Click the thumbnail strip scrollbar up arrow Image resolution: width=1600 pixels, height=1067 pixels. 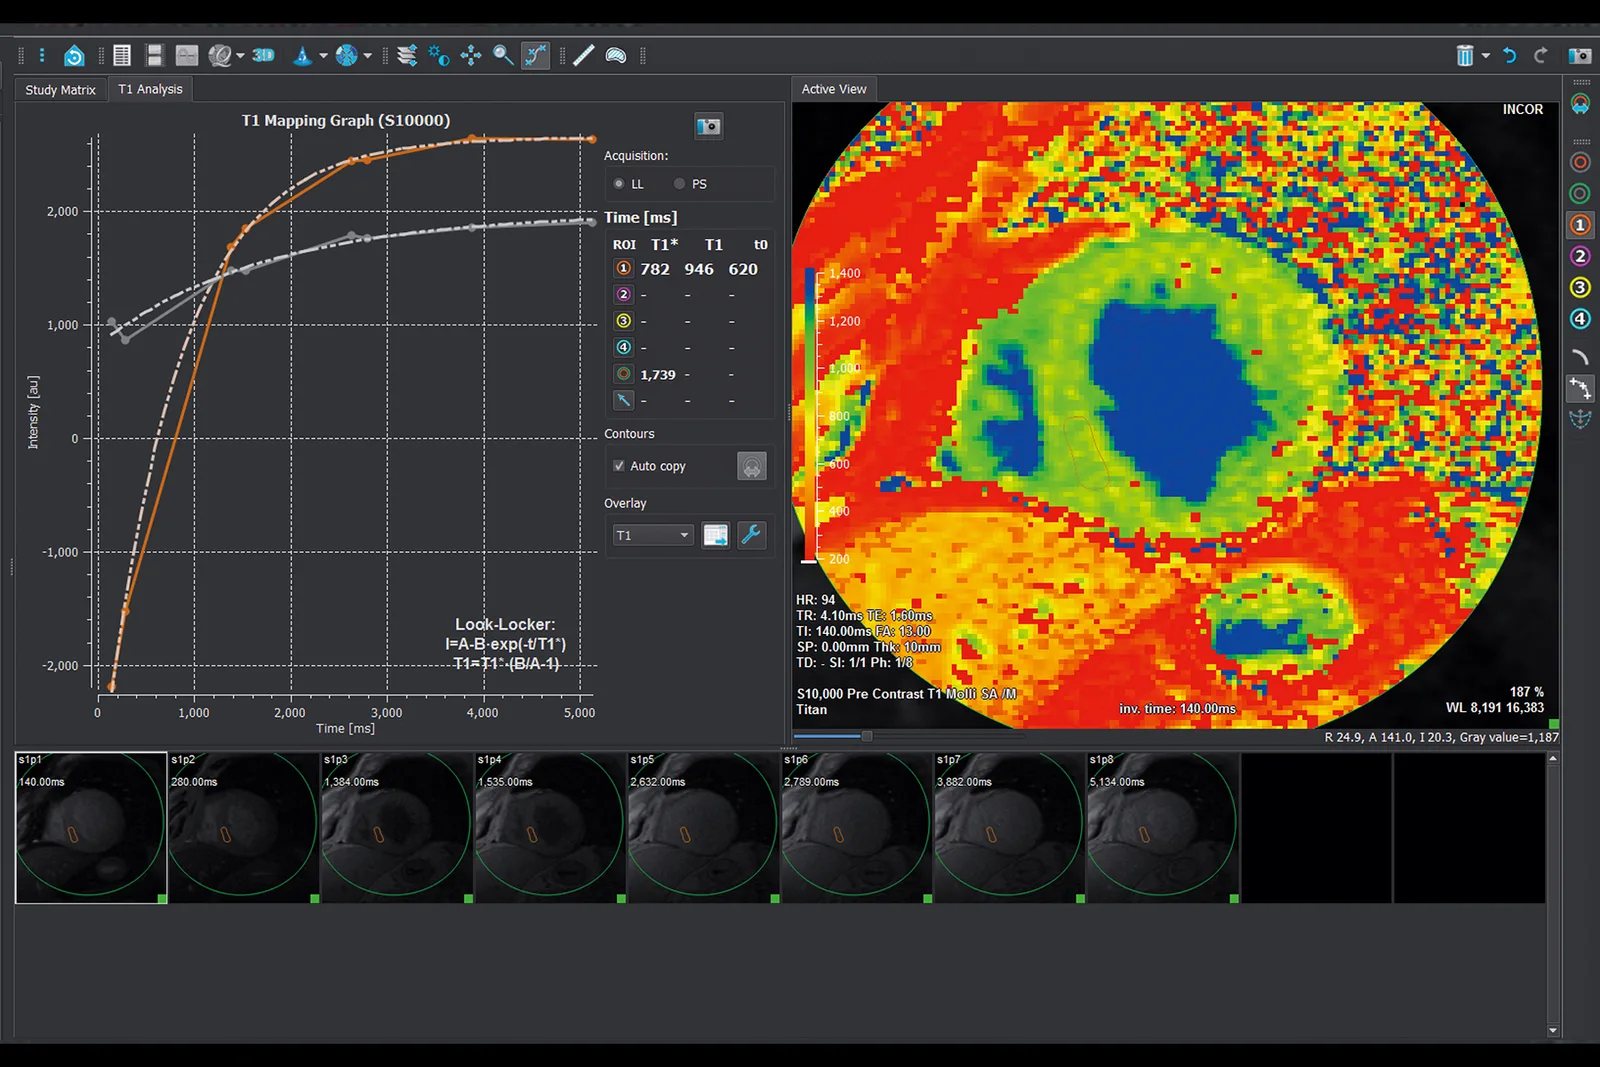pyautogui.click(x=1553, y=759)
